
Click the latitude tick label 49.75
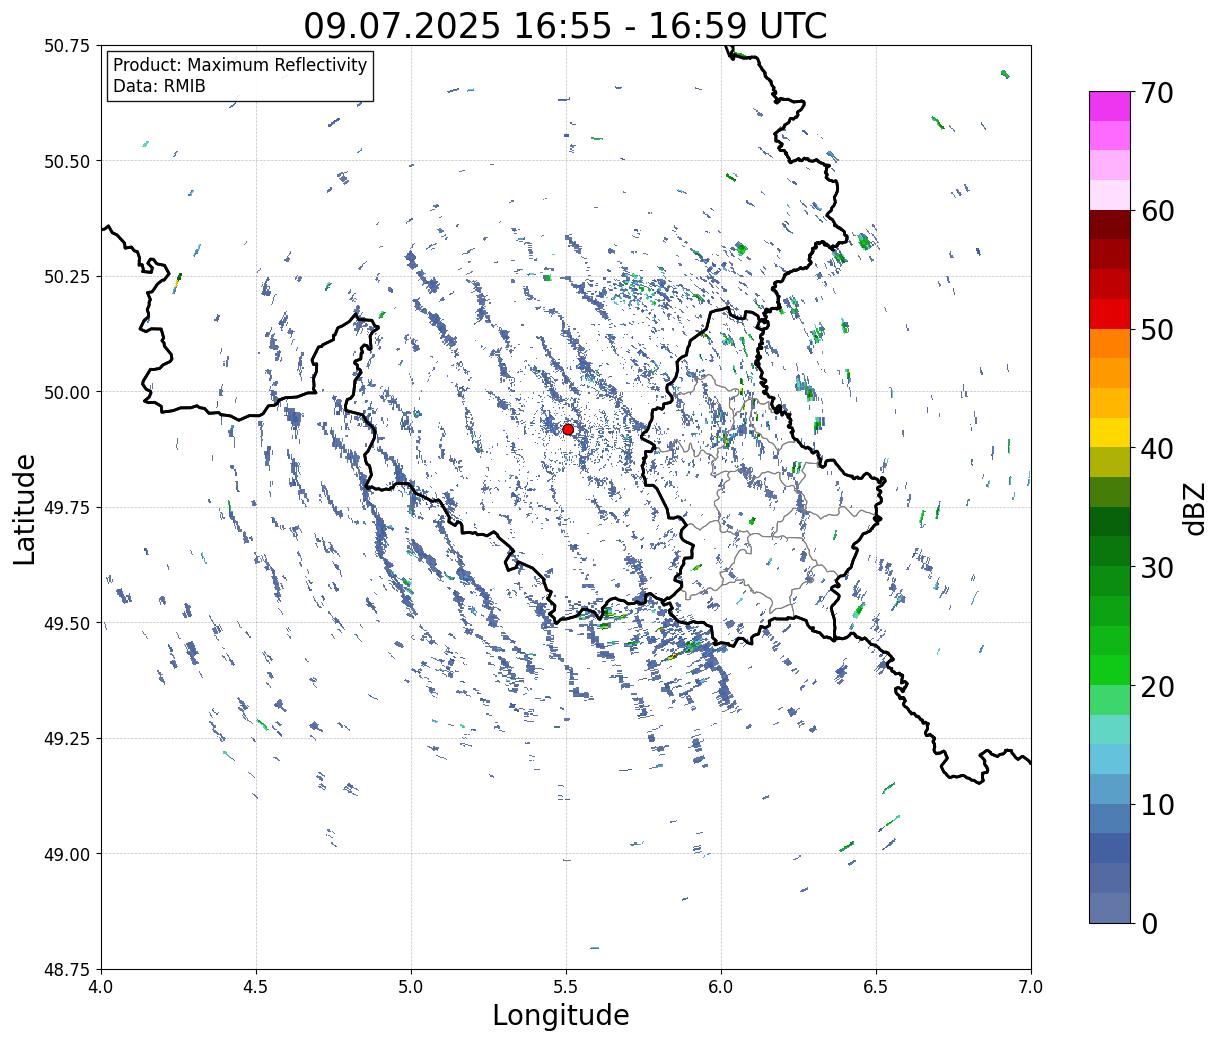click(67, 508)
